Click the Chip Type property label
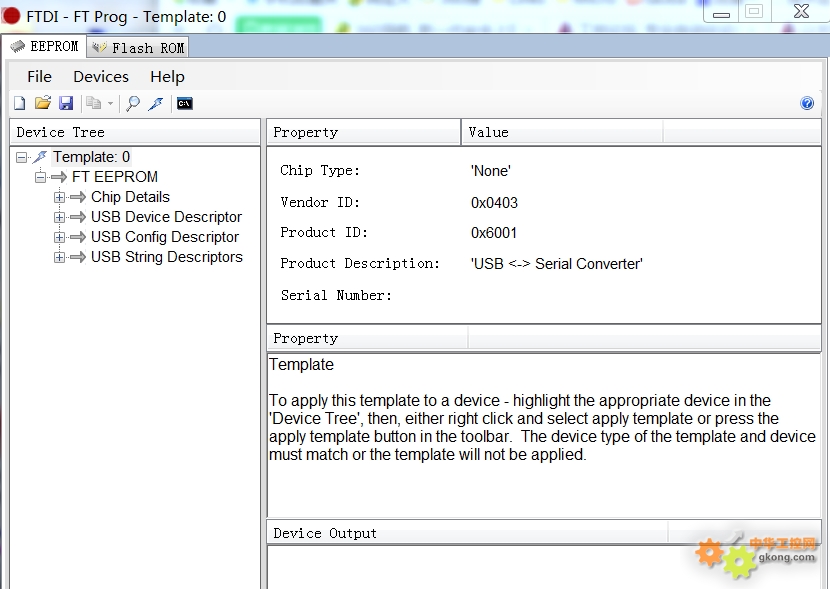Viewport: 830px width, 589px height. (320, 170)
